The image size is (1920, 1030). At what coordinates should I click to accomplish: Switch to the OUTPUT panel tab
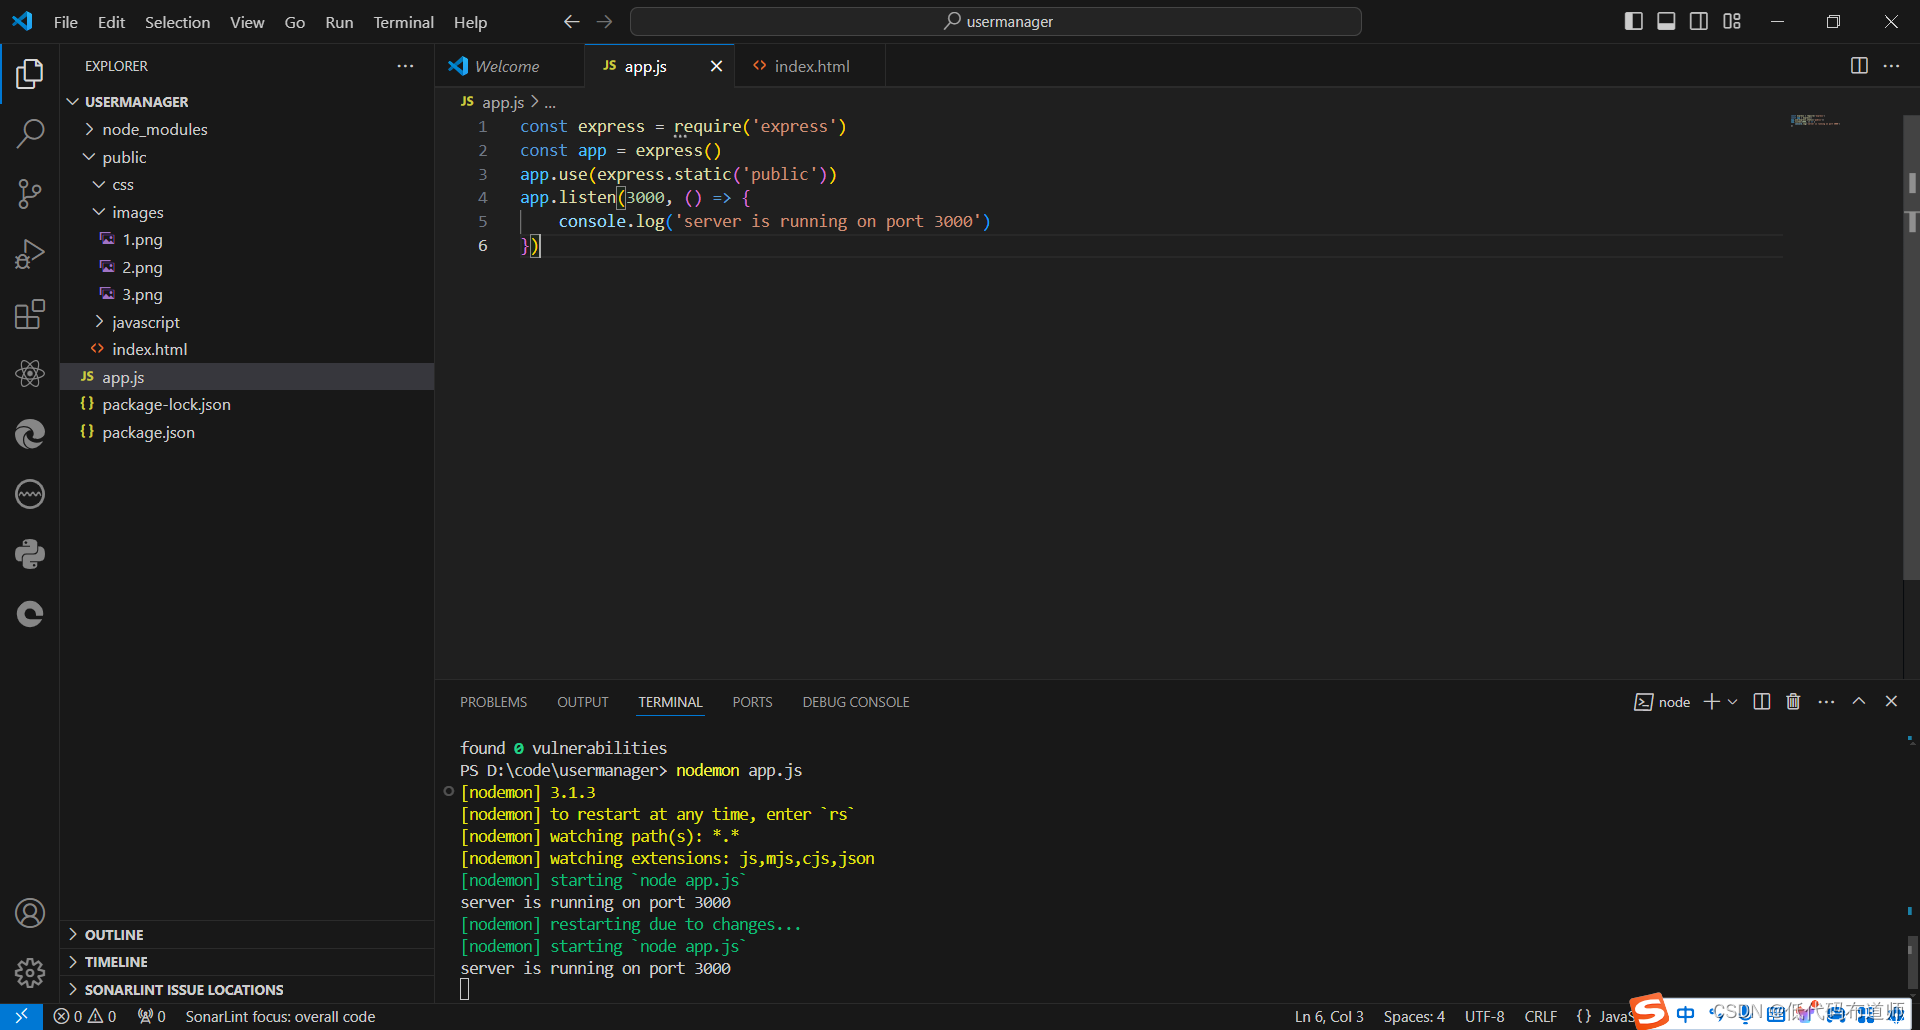point(583,702)
